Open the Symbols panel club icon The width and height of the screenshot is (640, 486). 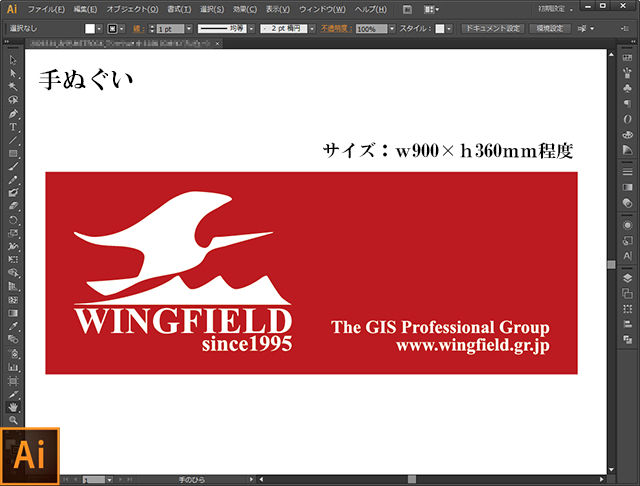(627, 88)
